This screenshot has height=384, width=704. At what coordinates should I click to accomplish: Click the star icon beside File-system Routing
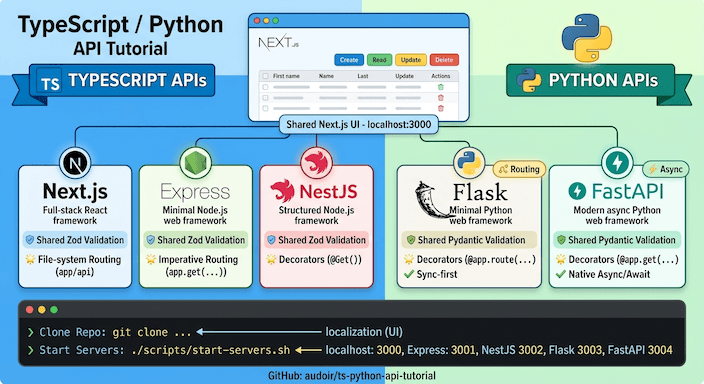(x=30, y=259)
